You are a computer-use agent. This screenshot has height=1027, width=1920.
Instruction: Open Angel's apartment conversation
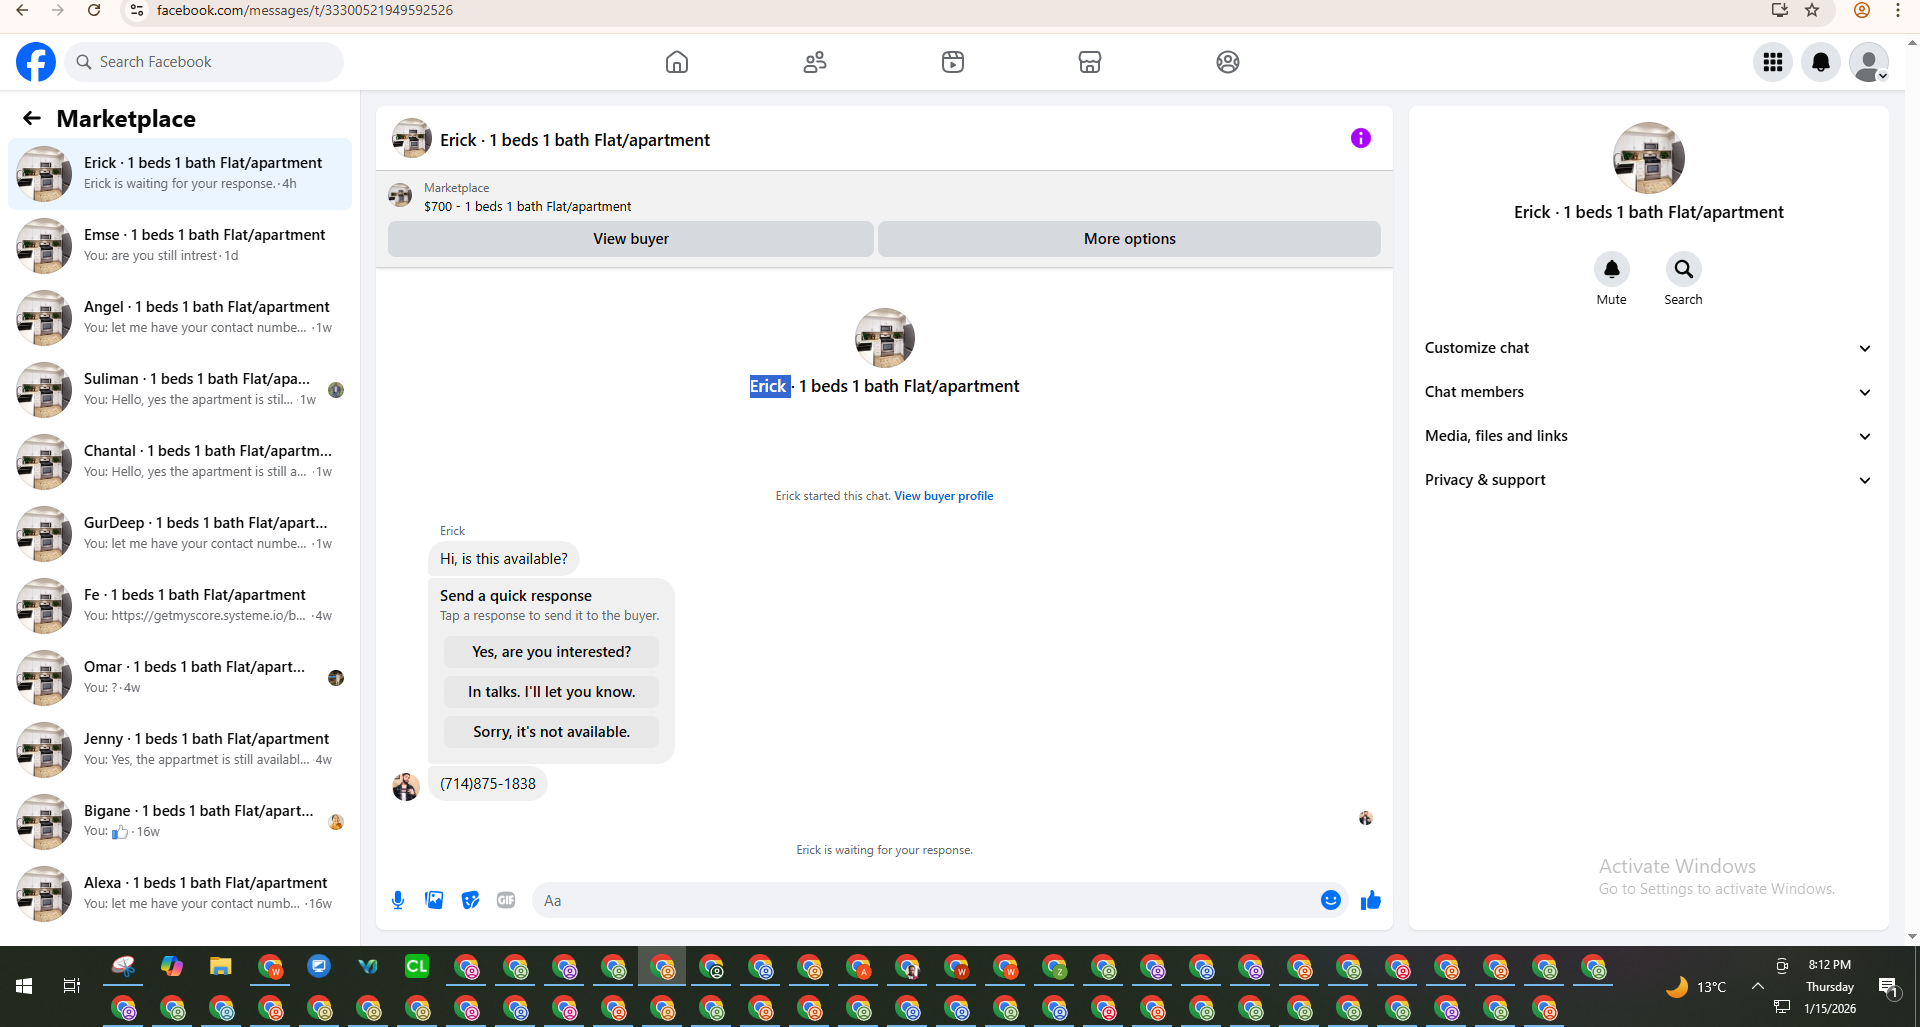[x=180, y=318]
